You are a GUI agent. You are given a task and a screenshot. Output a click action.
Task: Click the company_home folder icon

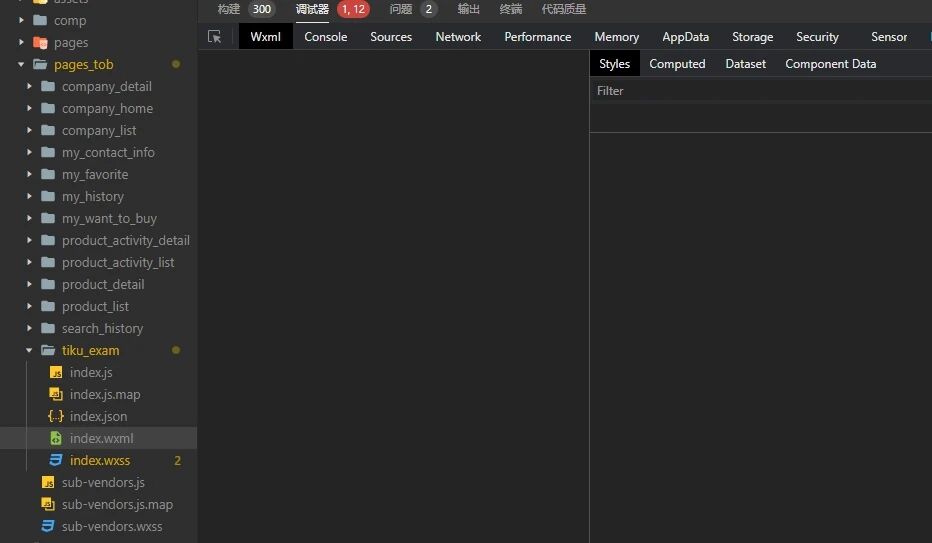[48, 108]
